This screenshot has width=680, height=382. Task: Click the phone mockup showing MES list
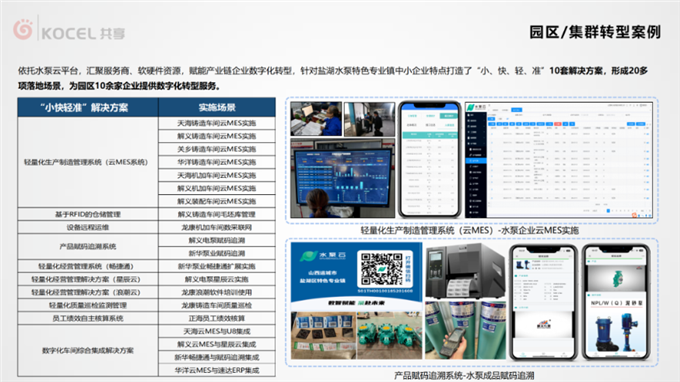click(x=429, y=159)
